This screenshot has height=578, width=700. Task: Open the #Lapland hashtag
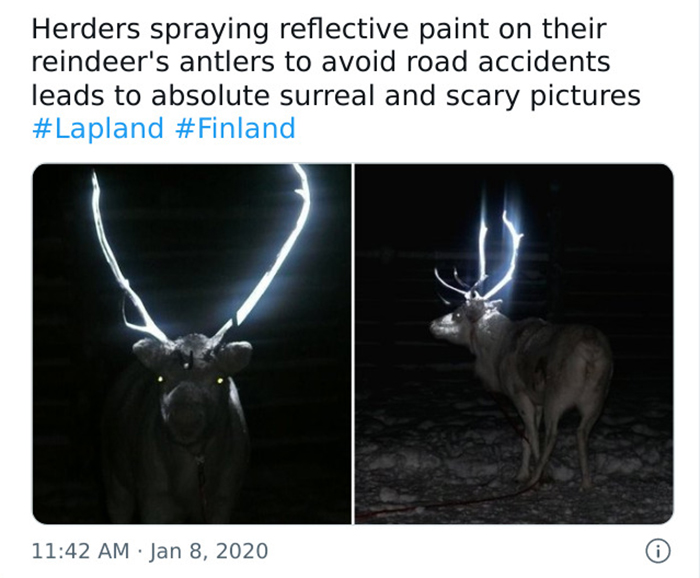[x=98, y=129]
